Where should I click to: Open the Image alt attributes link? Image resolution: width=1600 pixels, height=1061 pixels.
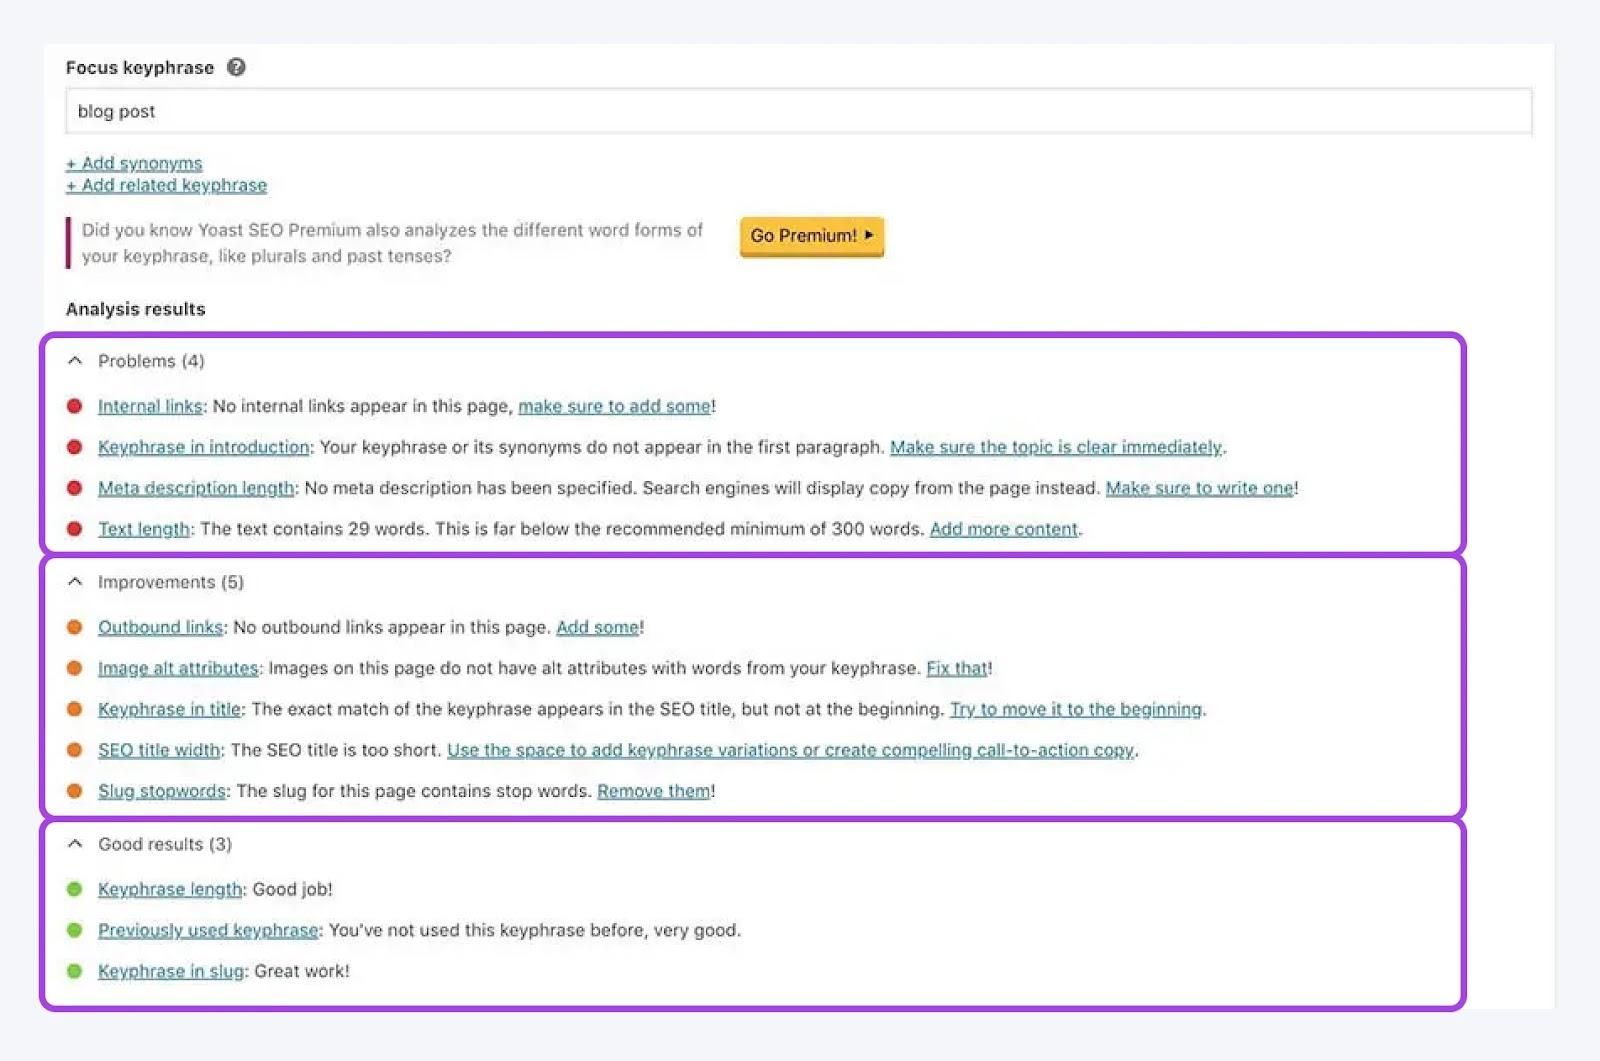[178, 668]
